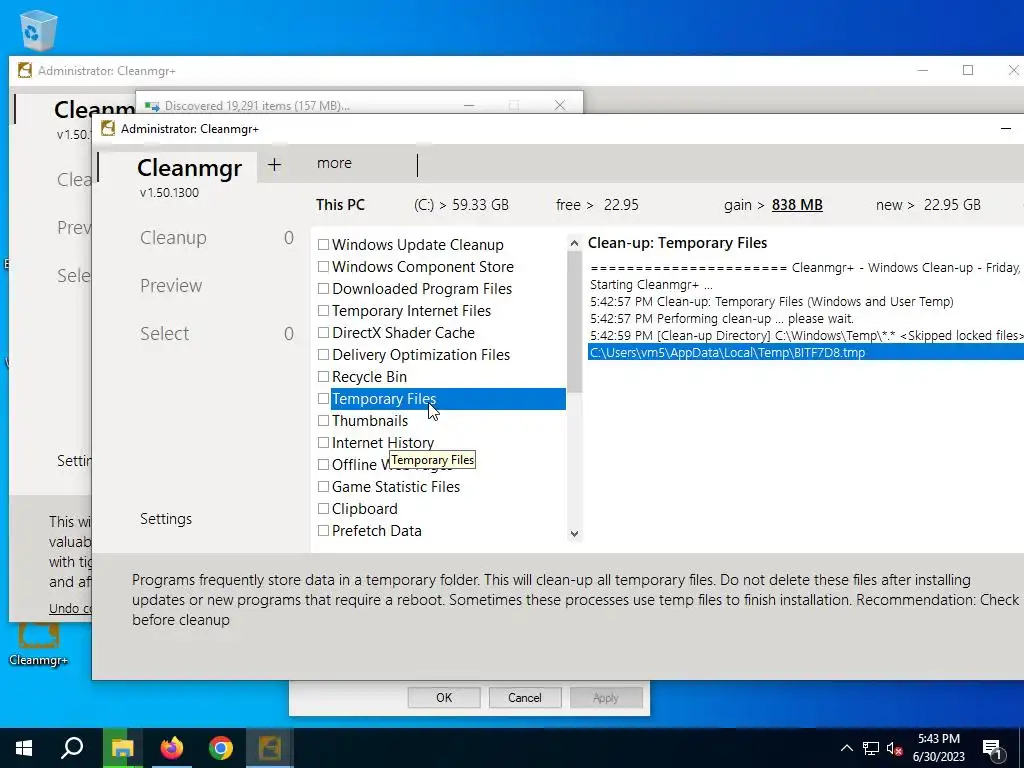Check Game Statistic Files checkbox
This screenshot has width=1024, height=768.
323,487
